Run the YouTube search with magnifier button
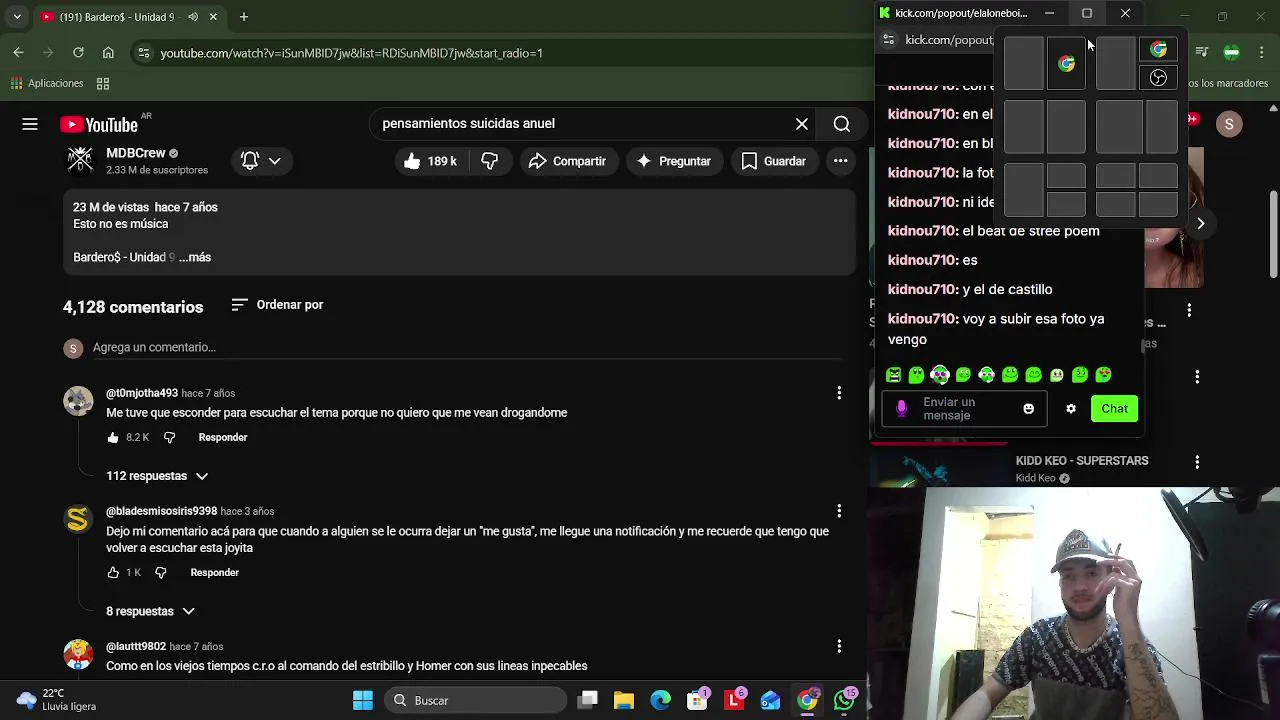 [842, 124]
